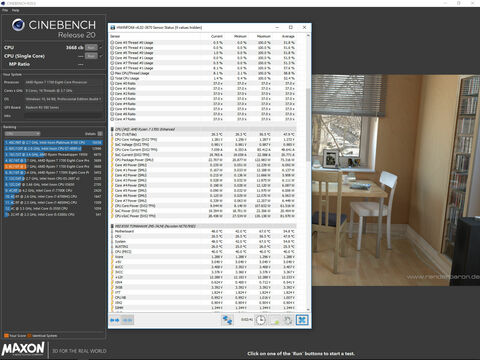Open the Cinebench File menu
Screen dimensions: 480x360
(x=5, y=10)
